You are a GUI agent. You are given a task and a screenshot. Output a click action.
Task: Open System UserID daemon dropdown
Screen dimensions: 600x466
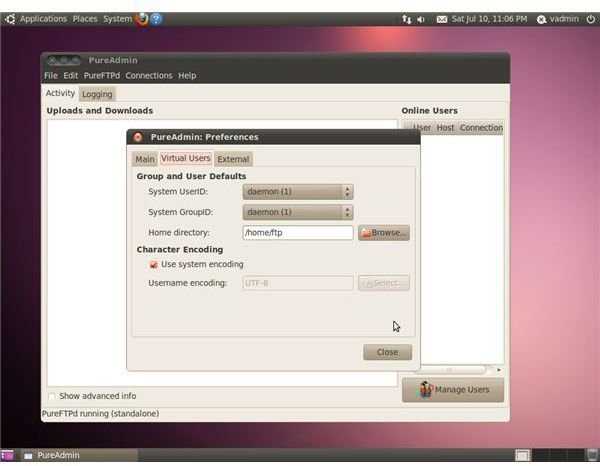[x=298, y=192]
